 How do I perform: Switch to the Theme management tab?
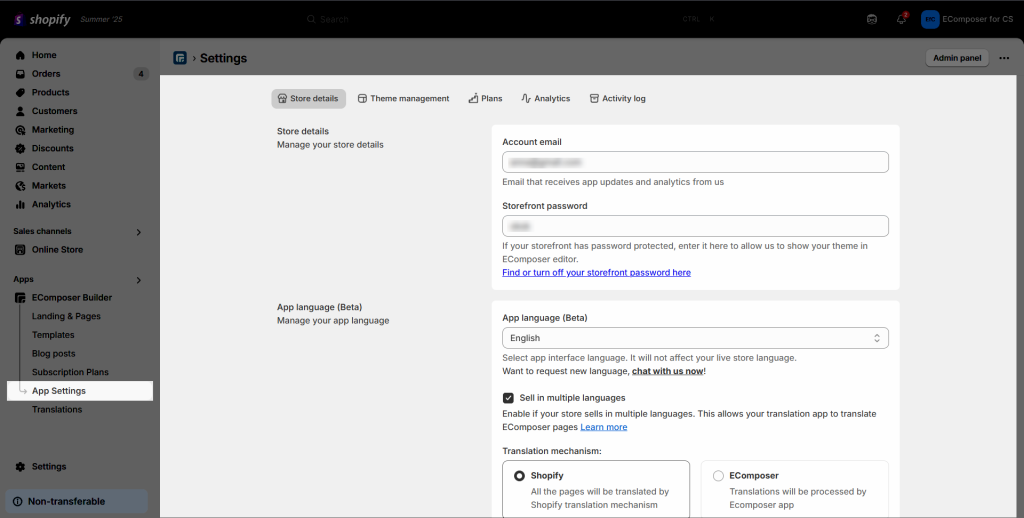tap(404, 99)
